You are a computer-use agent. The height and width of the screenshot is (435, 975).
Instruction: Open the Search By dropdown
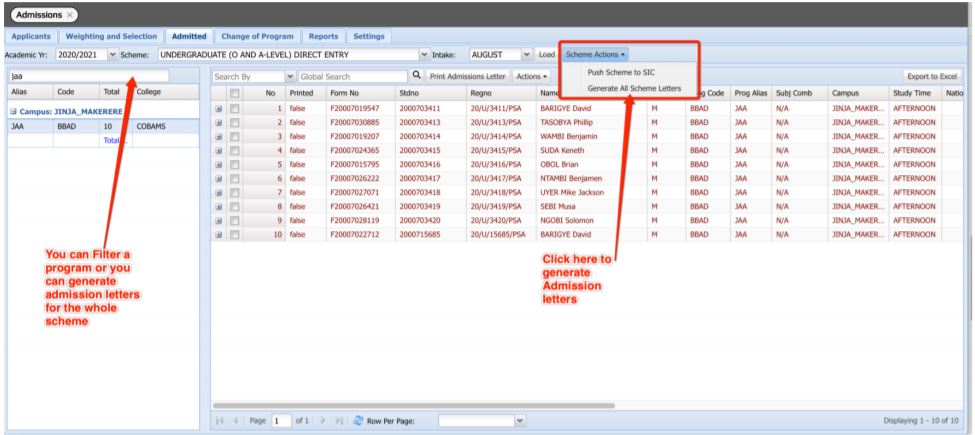click(290, 76)
